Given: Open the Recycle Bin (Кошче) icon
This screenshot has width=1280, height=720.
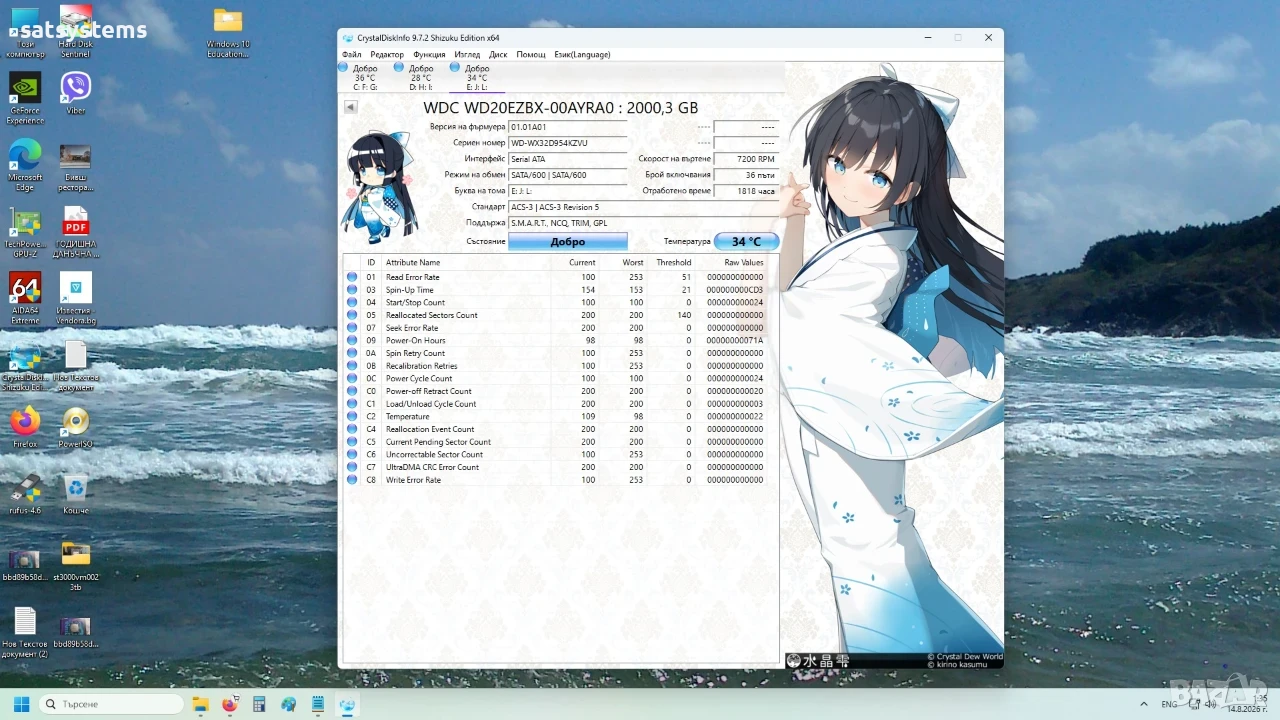Looking at the screenshot, I should click(76, 494).
